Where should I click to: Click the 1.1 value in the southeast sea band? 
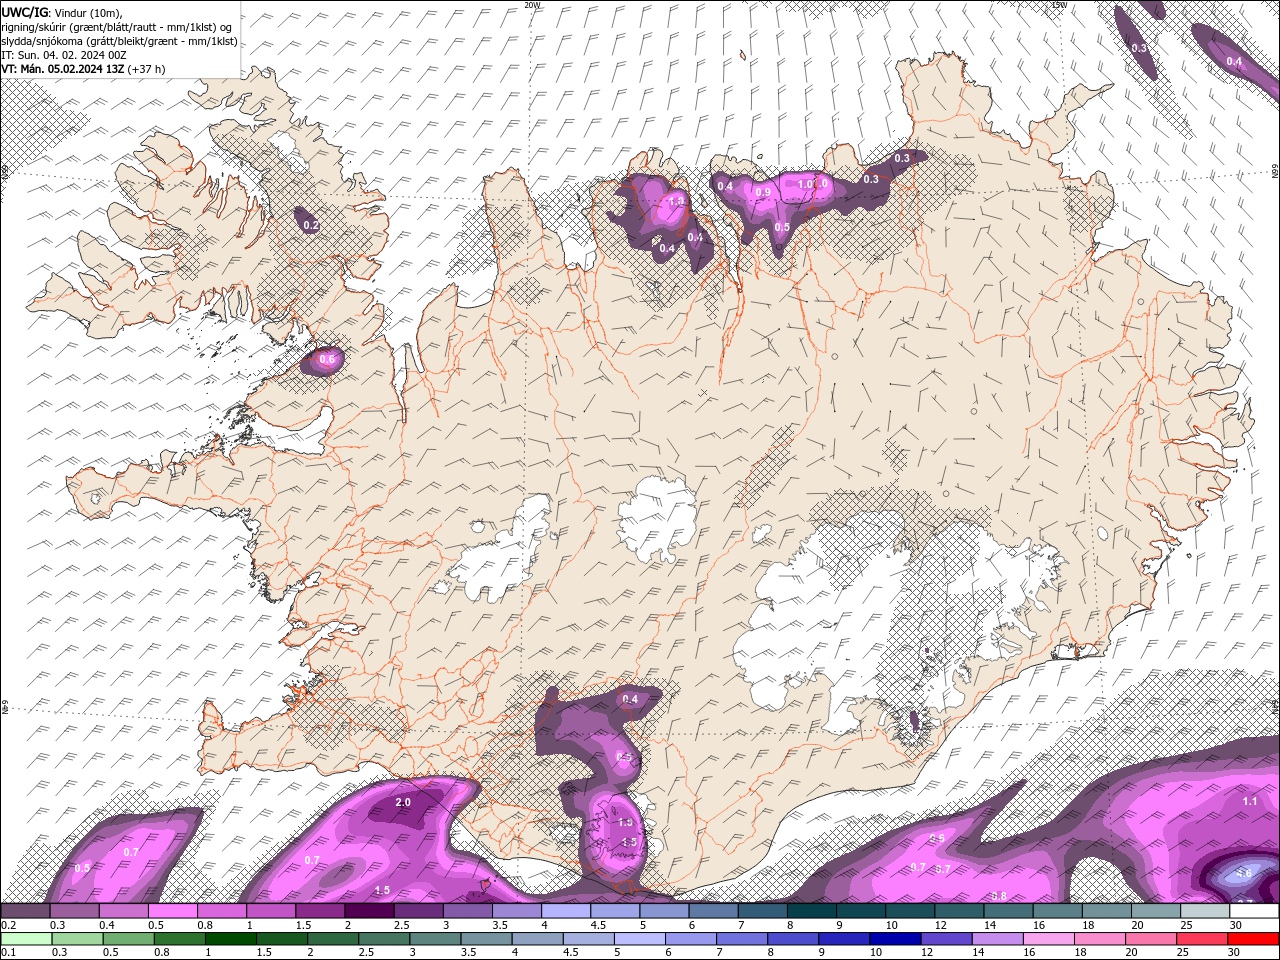[x=1250, y=802]
